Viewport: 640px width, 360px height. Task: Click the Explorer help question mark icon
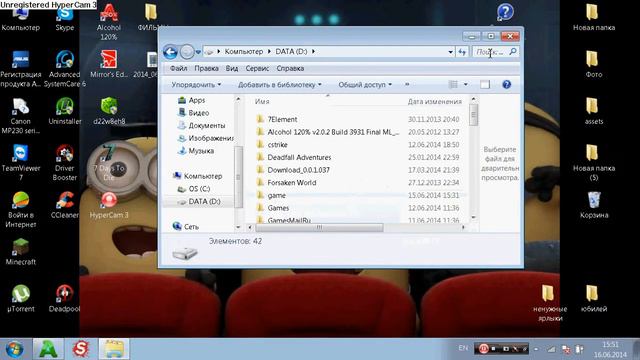point(507,84)
